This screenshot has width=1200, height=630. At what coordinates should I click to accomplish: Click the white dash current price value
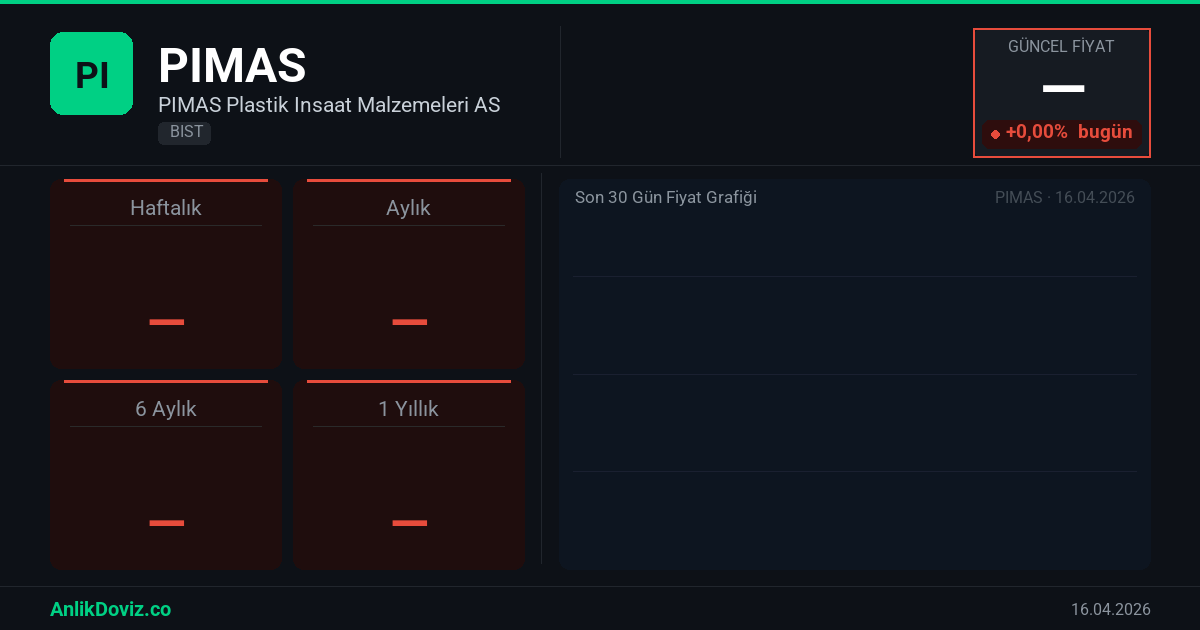(x=1063, y=89)
